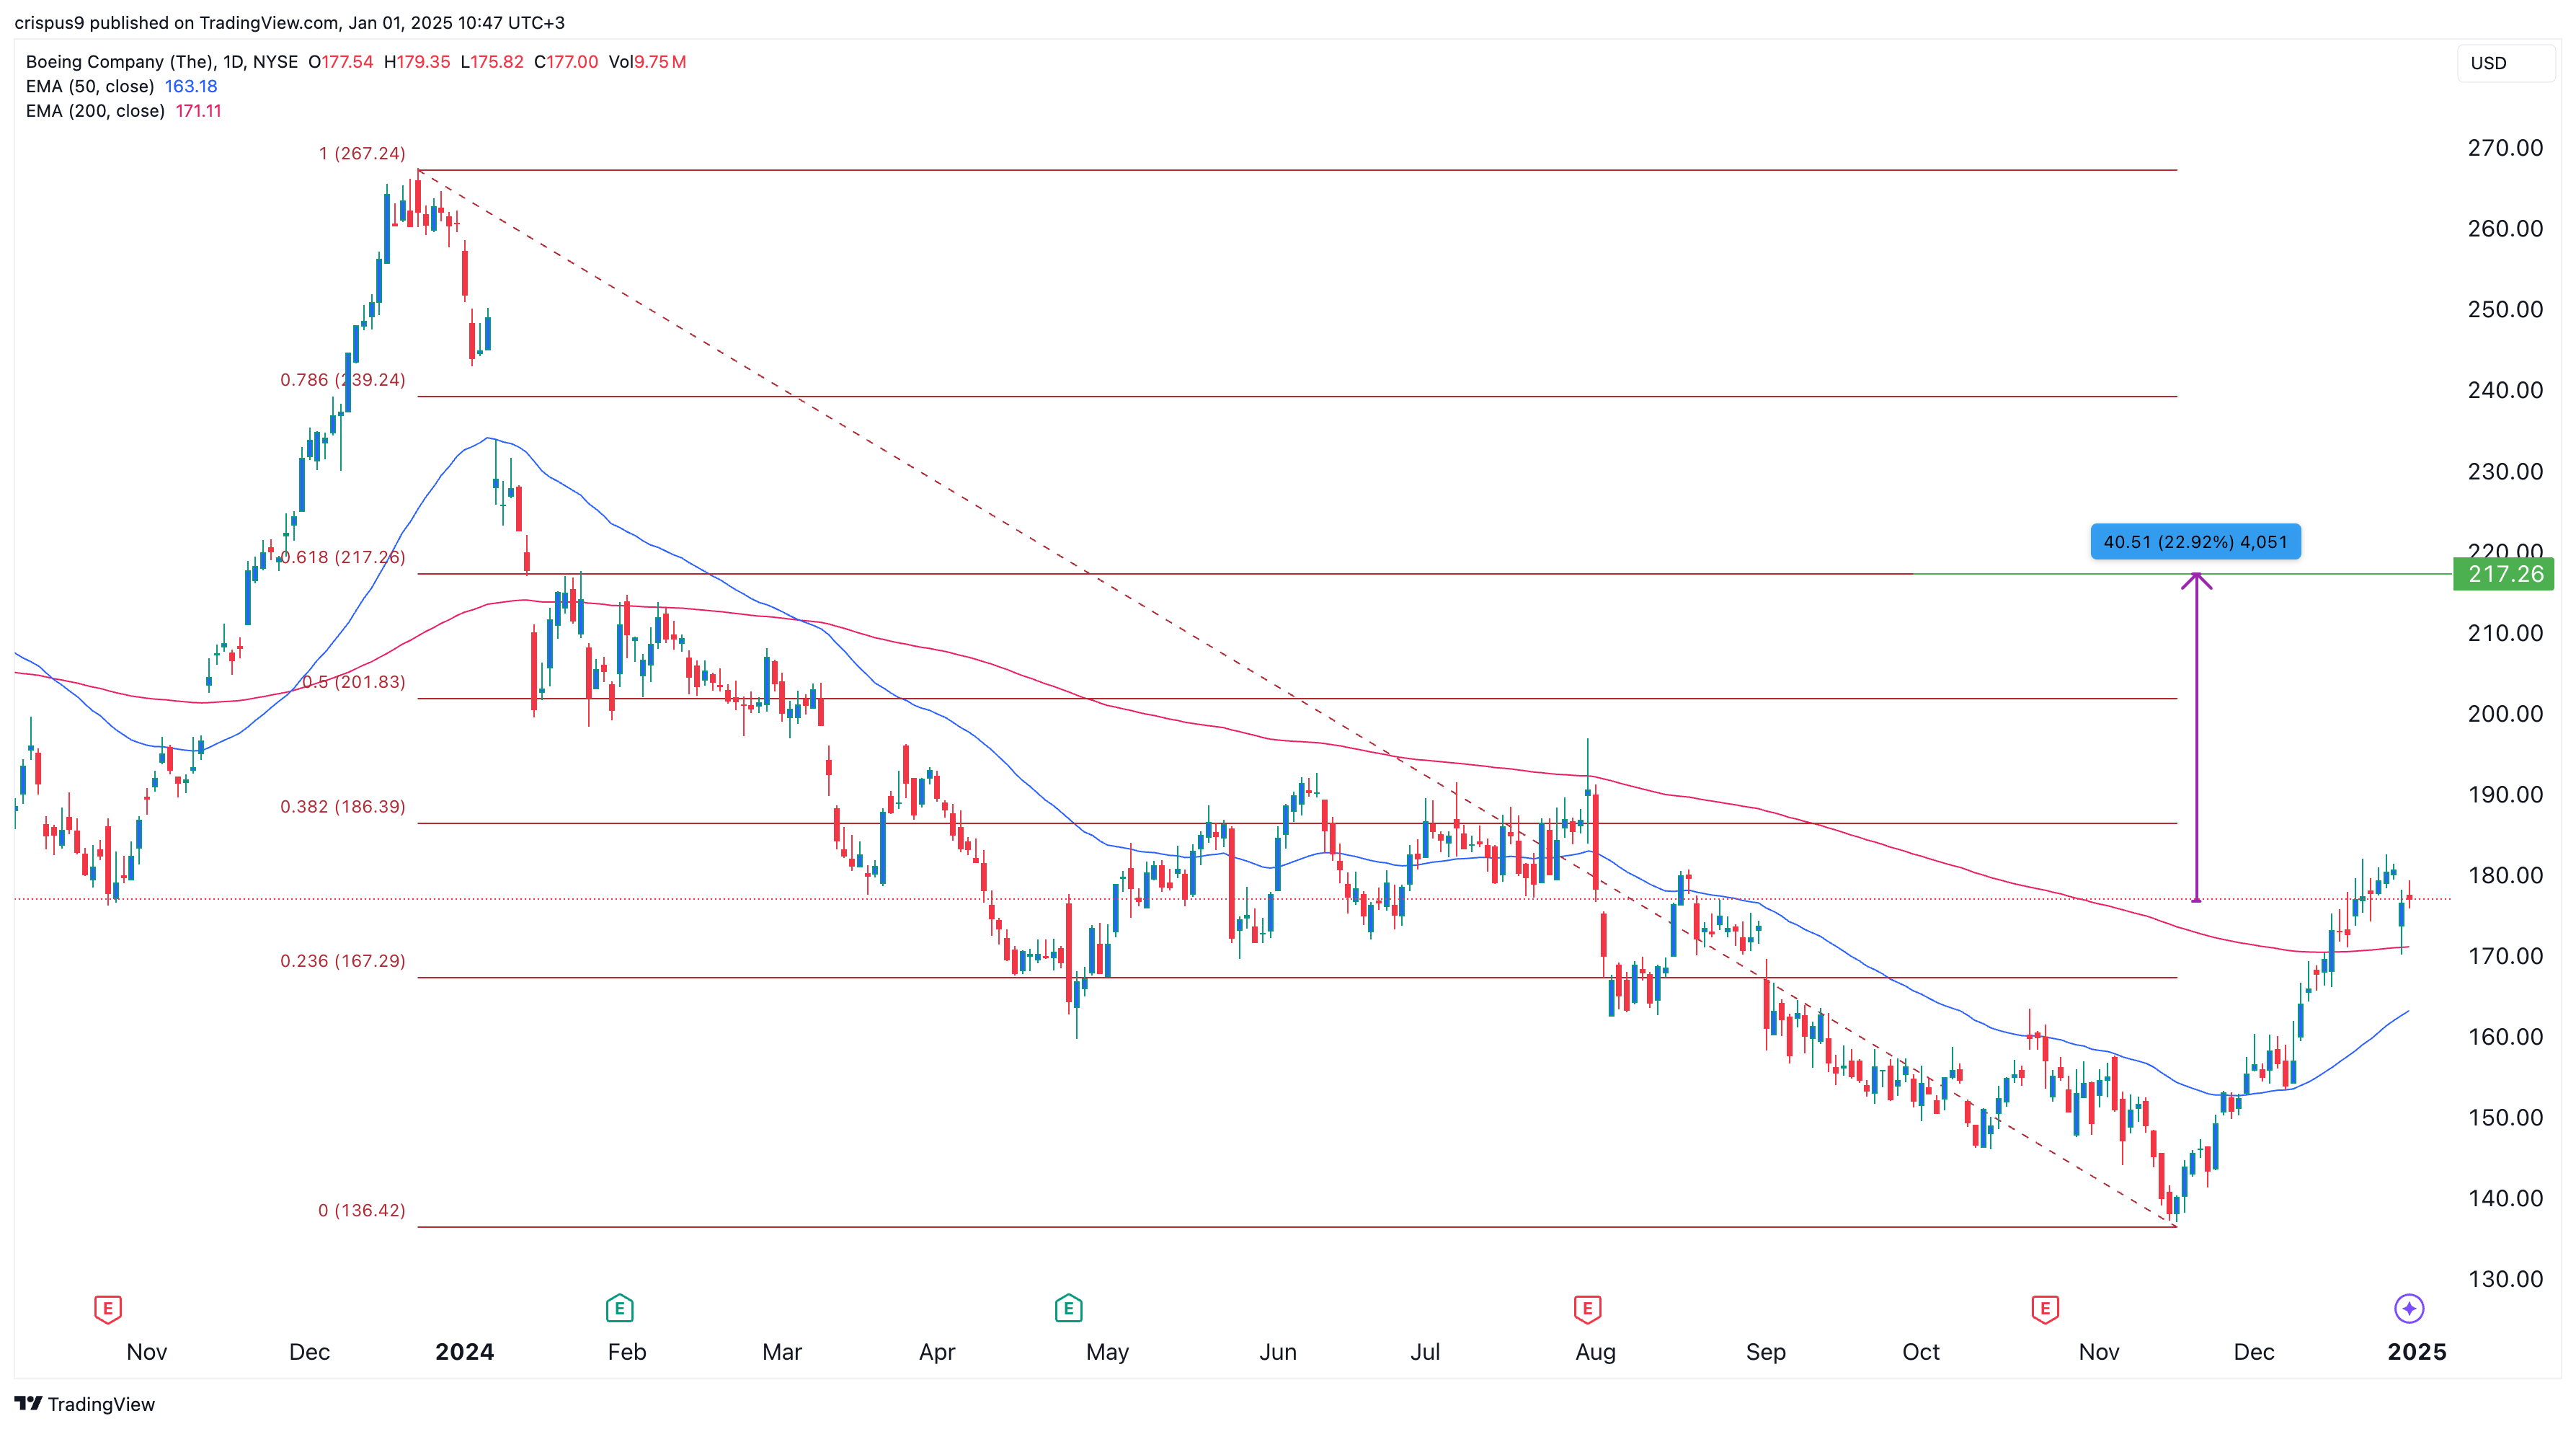Click the Fibonacci 0 (136.42) level label
The width and height of the screenshot is (2576, 1429).
[362, 1210]
